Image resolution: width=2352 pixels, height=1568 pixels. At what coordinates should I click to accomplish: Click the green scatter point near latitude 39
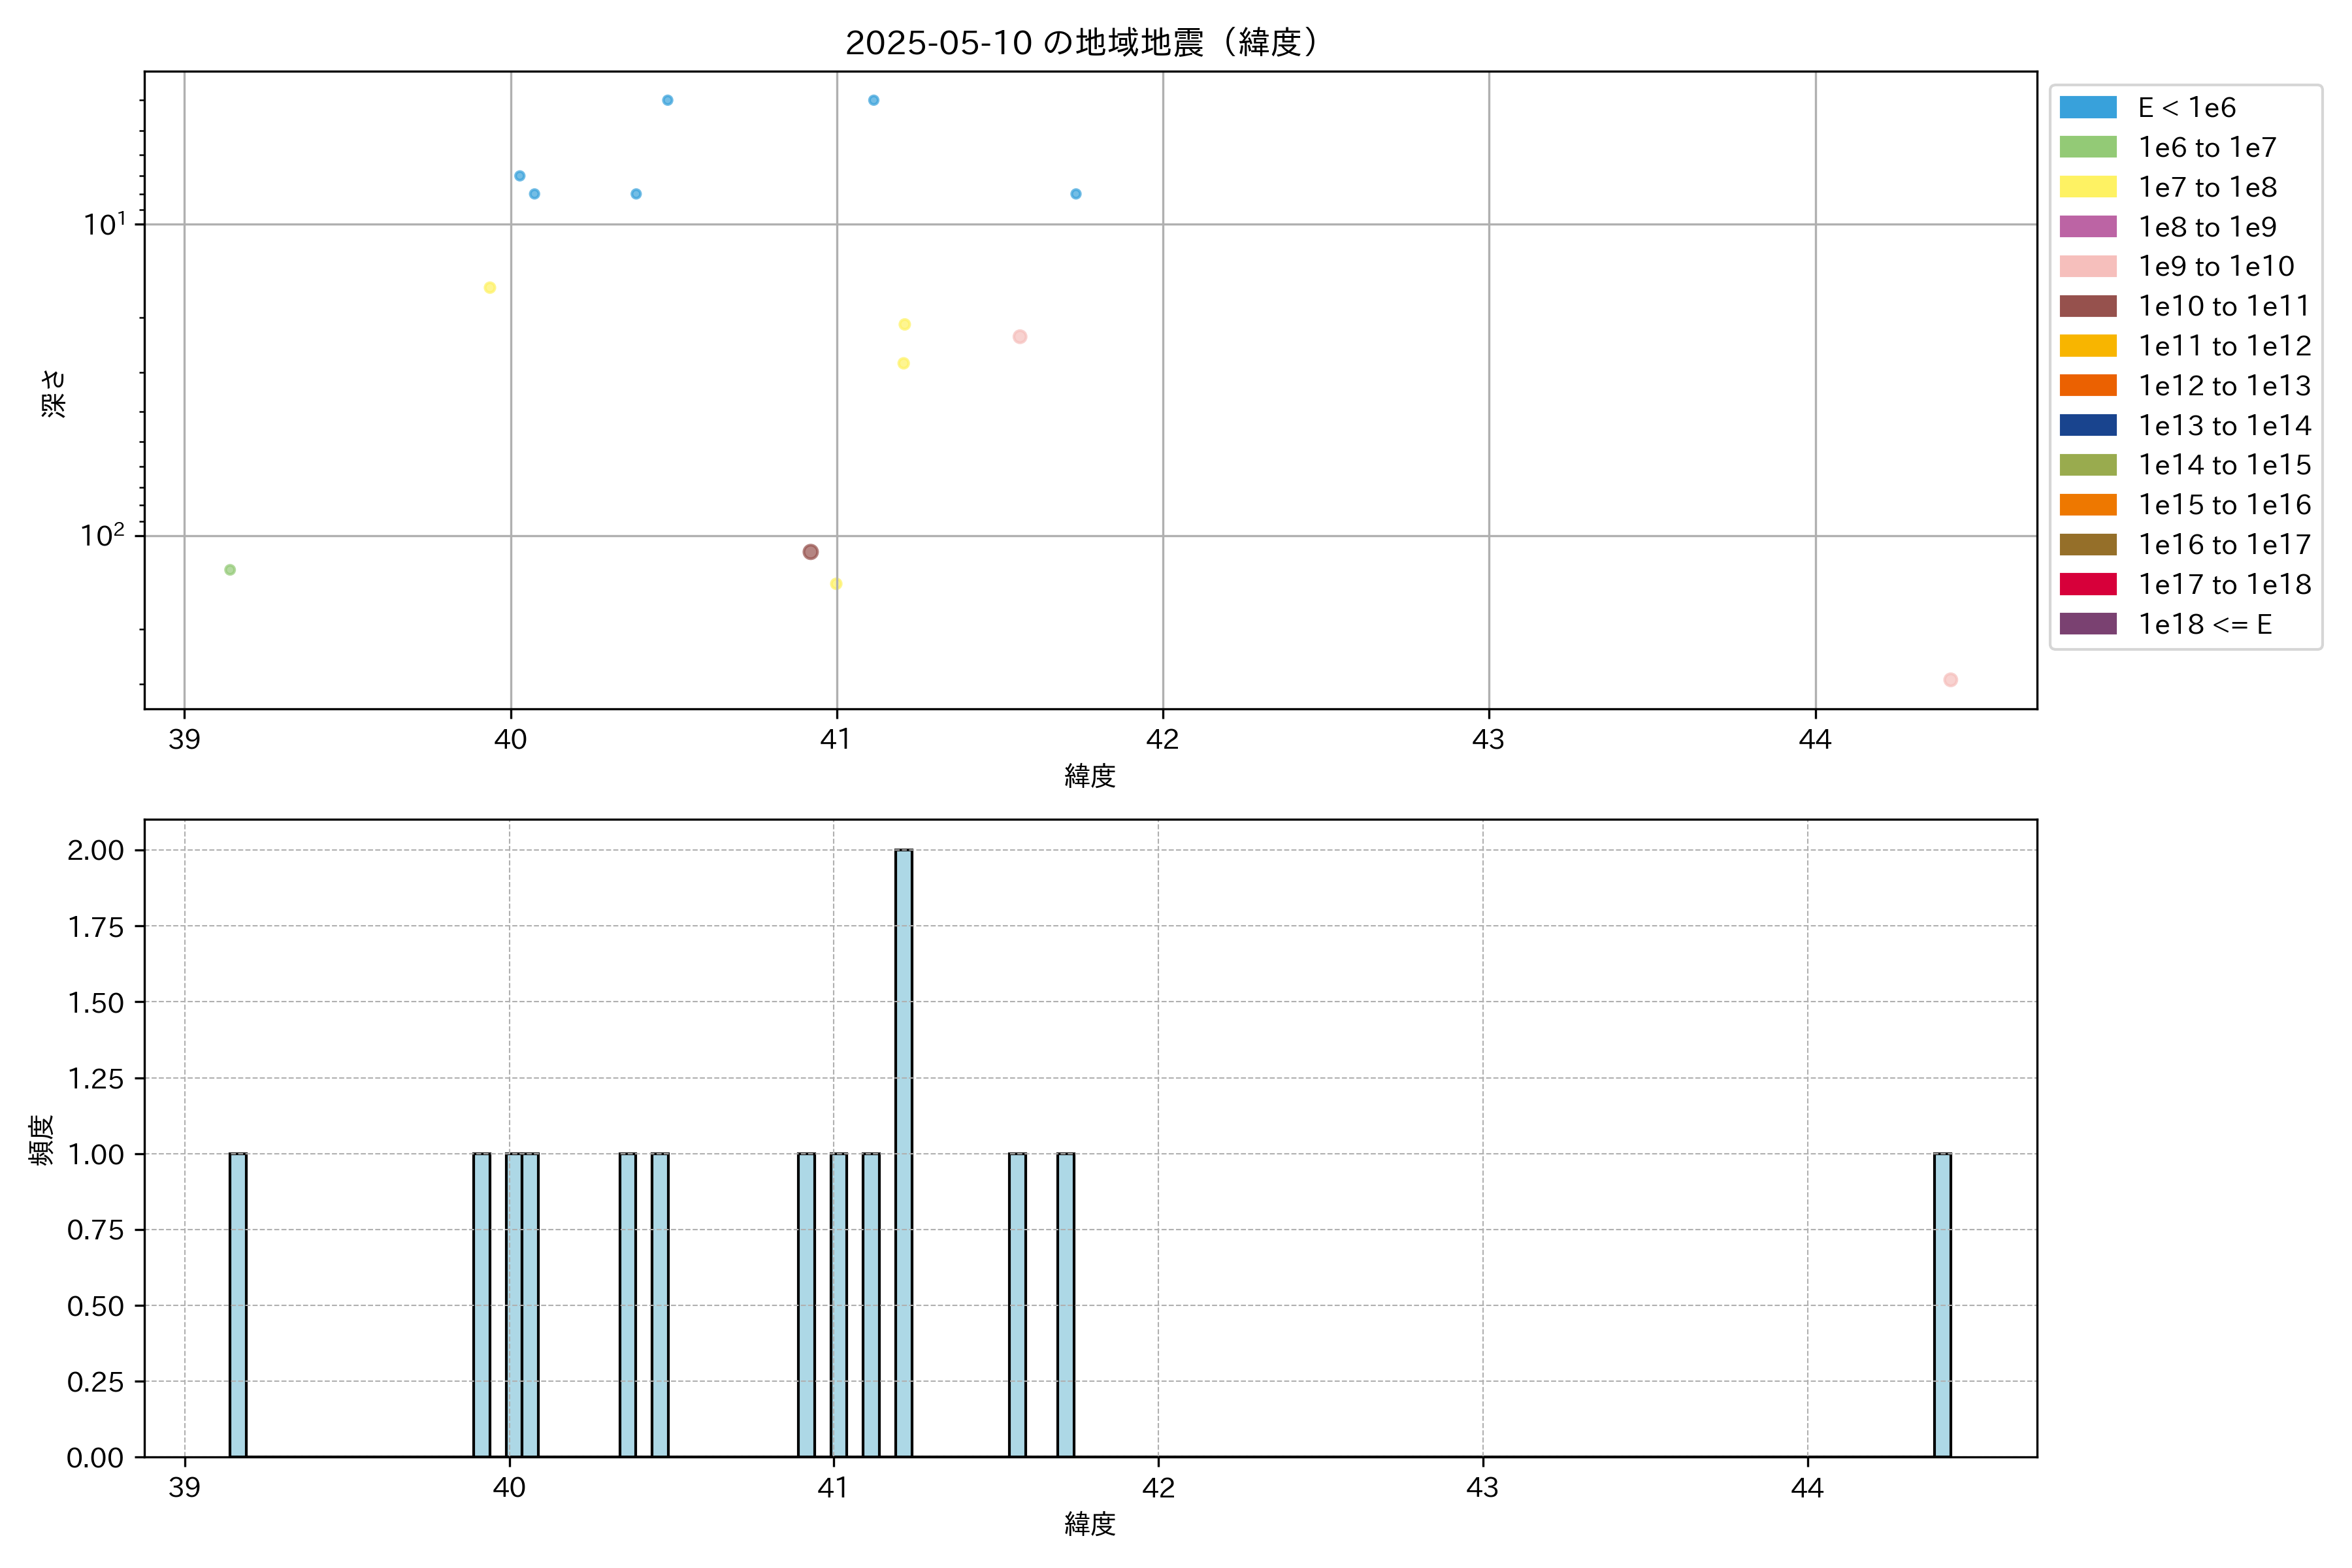tap(230, 570)
